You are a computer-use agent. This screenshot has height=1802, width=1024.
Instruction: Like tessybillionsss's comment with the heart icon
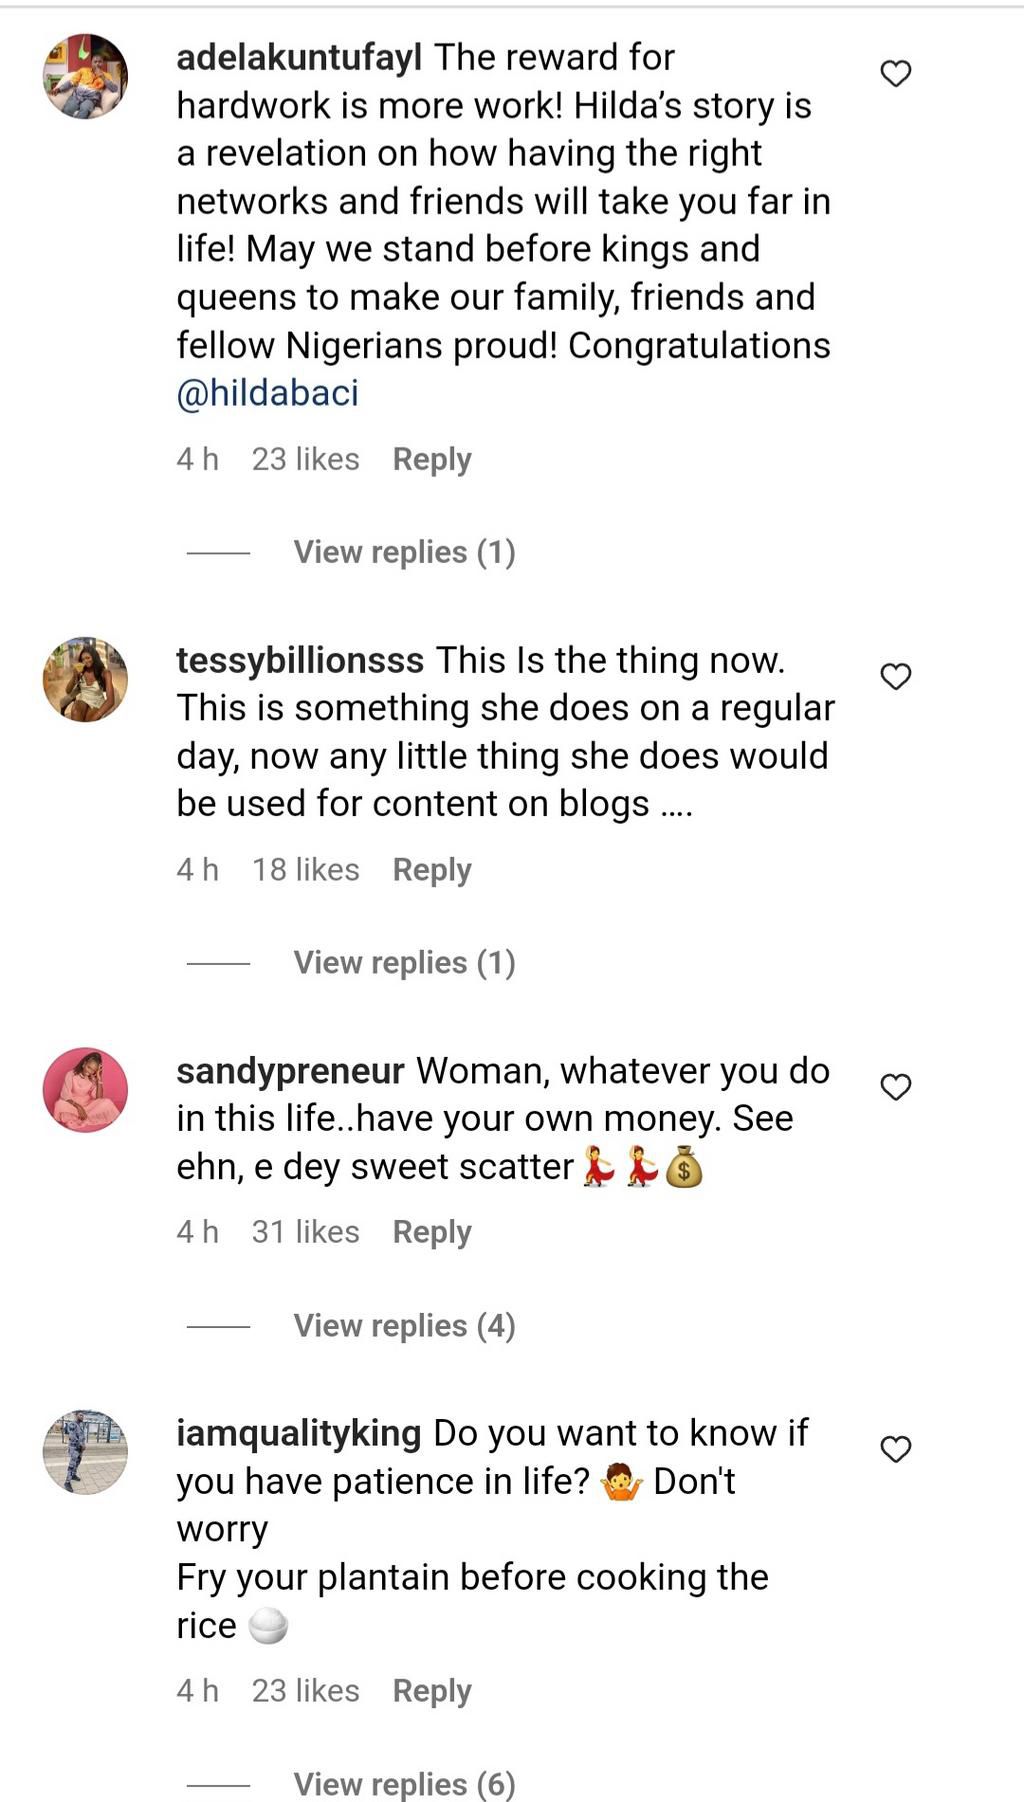coord(895,677)
